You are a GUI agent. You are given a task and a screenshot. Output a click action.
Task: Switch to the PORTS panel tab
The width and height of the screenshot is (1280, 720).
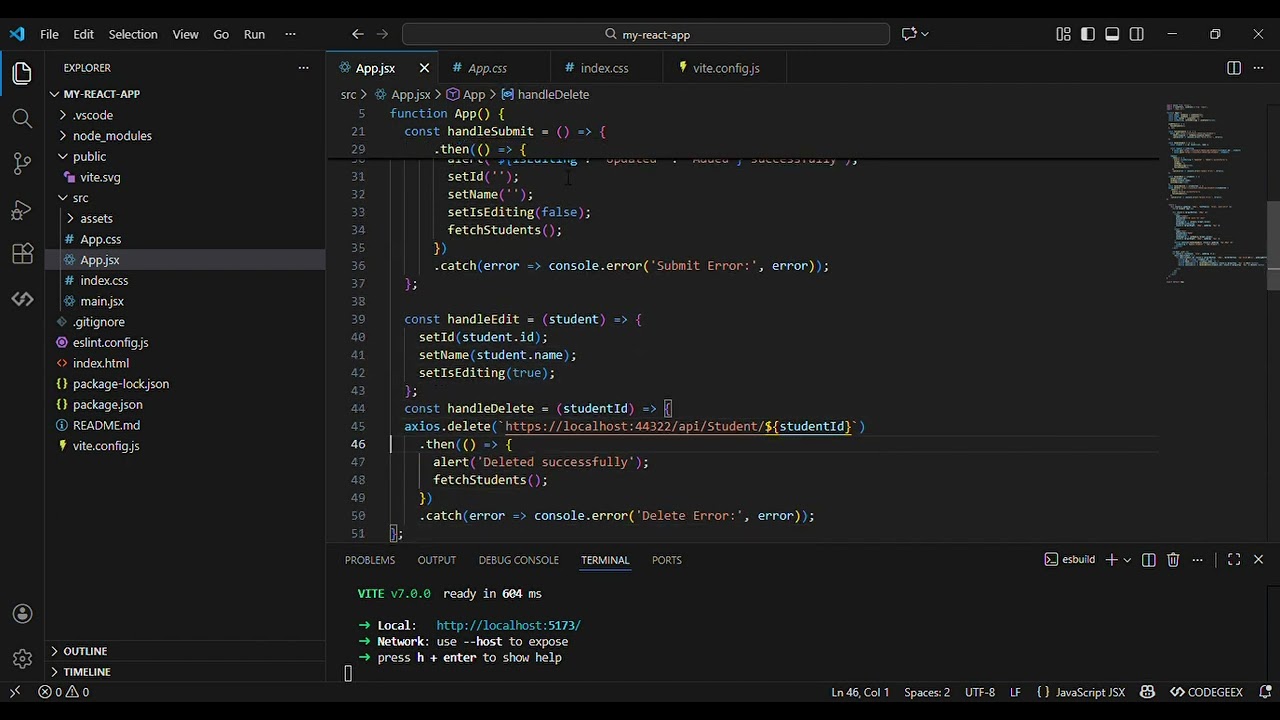pyautogui.click(x=666, y=560)
